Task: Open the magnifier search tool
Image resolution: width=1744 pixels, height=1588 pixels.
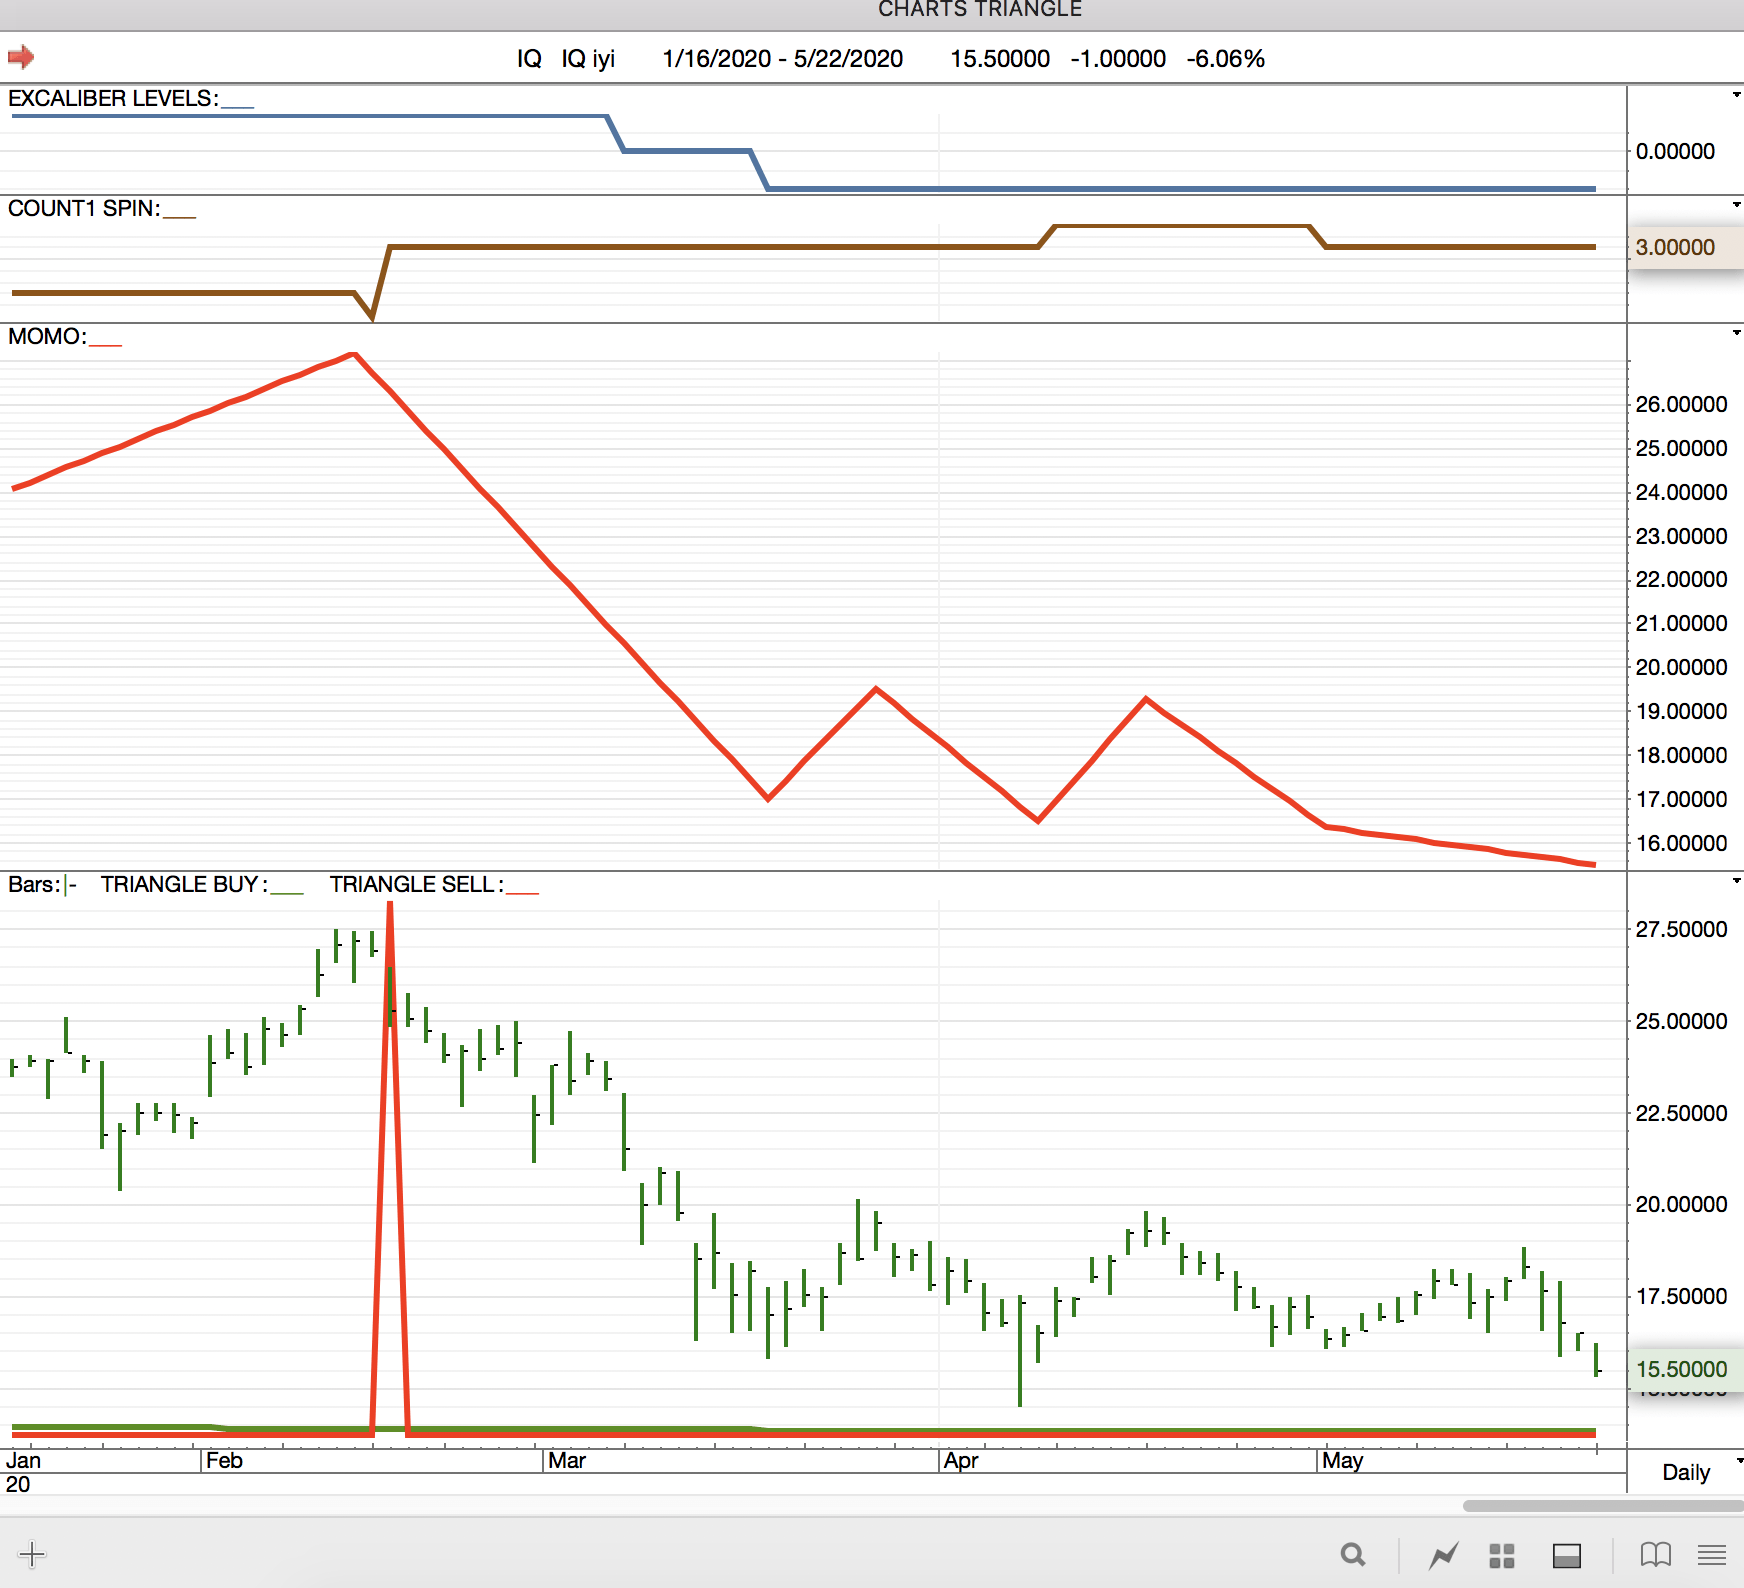Action: pyautogui.click(x=1353, y=1555)
